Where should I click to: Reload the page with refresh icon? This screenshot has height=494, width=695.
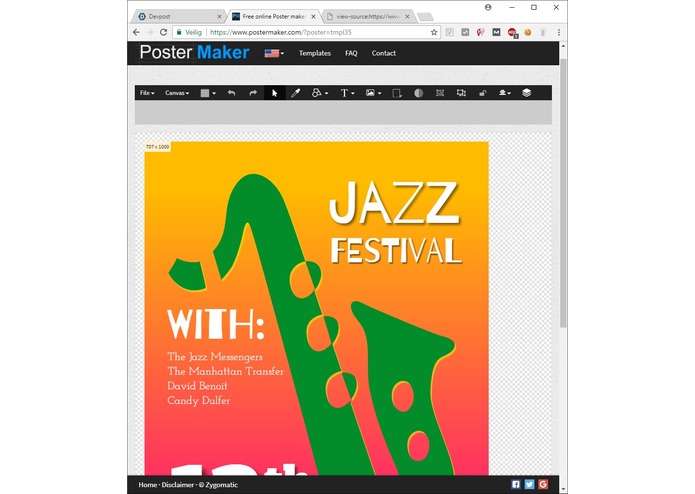[x=164, y=32]
